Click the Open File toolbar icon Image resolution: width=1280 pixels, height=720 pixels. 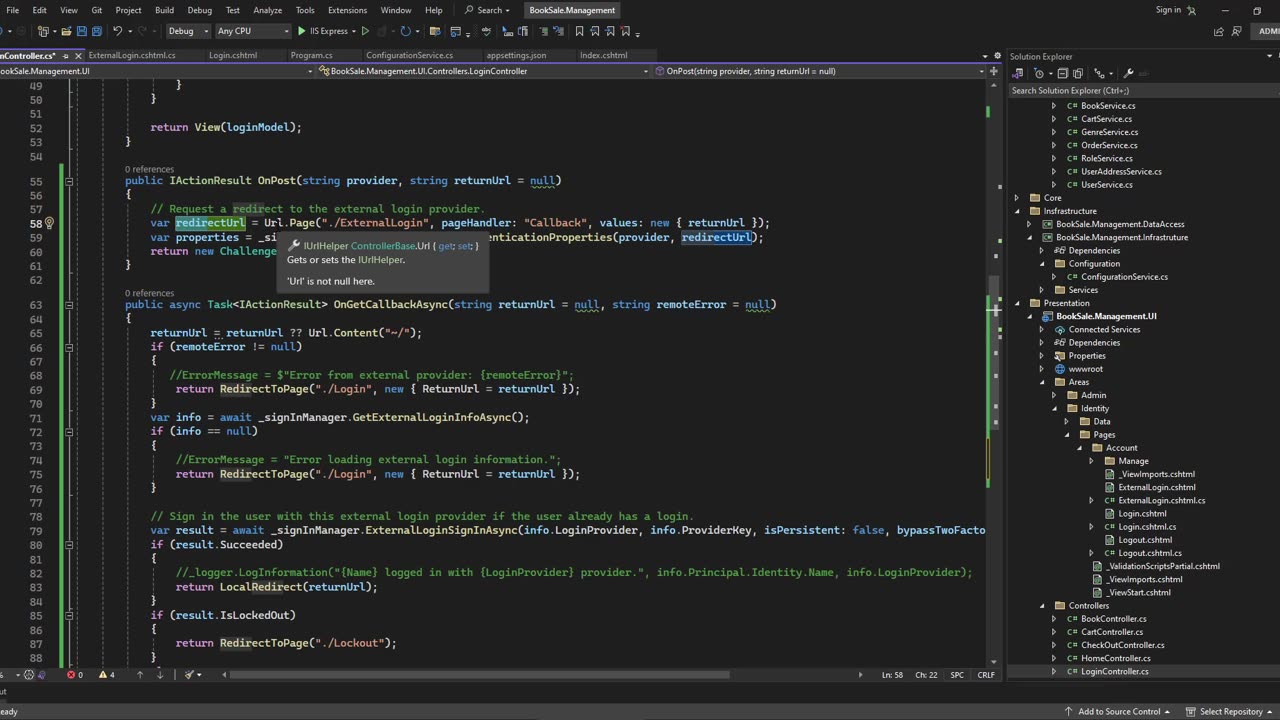(66, 31)
